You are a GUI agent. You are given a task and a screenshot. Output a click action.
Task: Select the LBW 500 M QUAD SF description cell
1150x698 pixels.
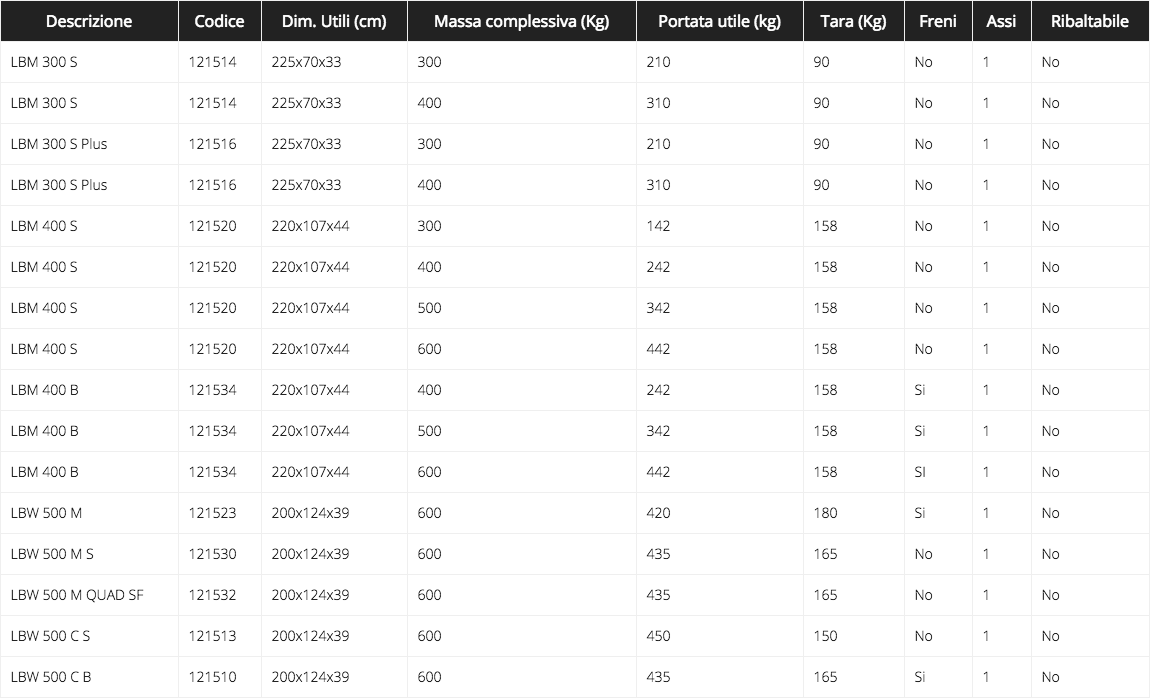[x=77, y=595]
